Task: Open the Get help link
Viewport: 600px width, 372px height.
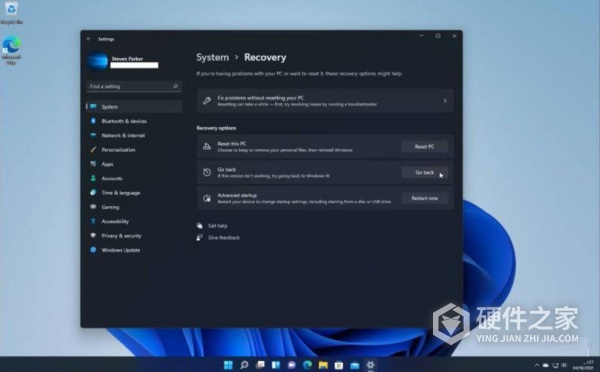Action: (217, 226)
